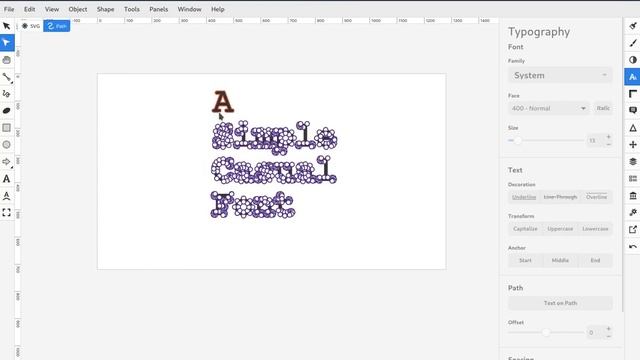Open the triangle Shape panel
The height and width of the screenshot is (360, 640).
tap(633, 128)
